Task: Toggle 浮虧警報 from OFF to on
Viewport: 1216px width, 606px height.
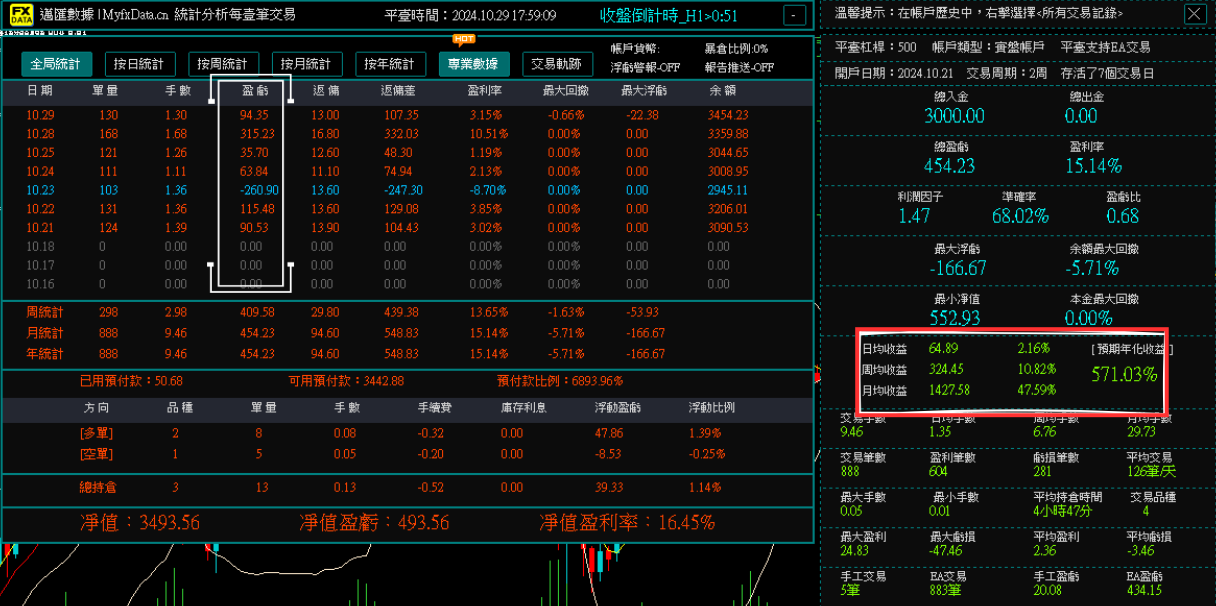Action: tap(645, 65)
